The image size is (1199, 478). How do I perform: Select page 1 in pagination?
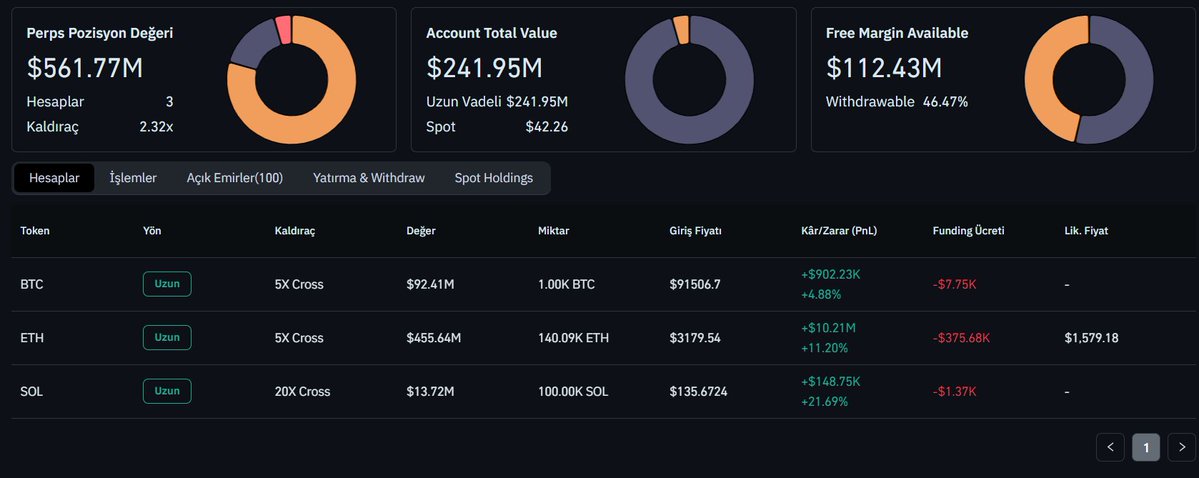pos(1145,447)
